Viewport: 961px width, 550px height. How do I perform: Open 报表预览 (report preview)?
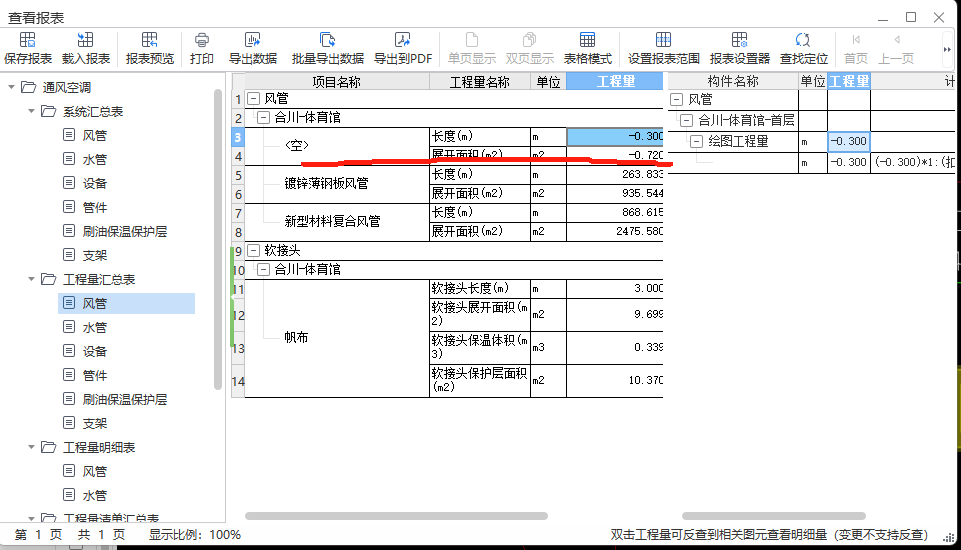[x=150, y=48]
